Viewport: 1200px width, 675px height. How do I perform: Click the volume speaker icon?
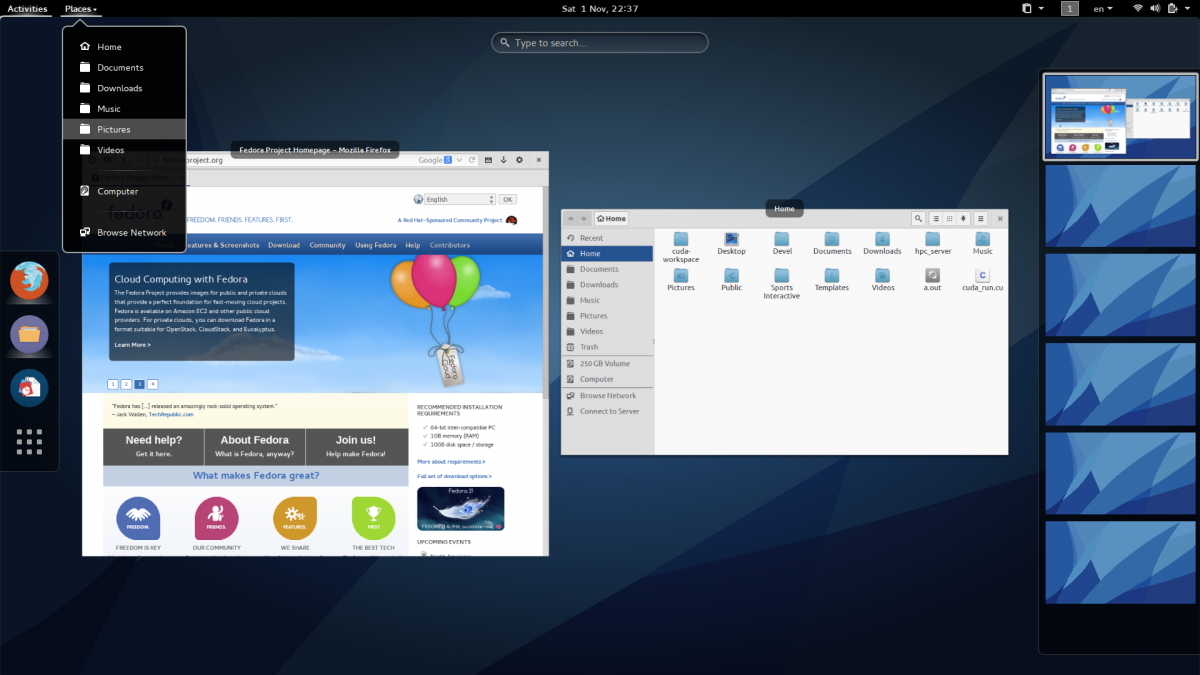point(1154,8)
